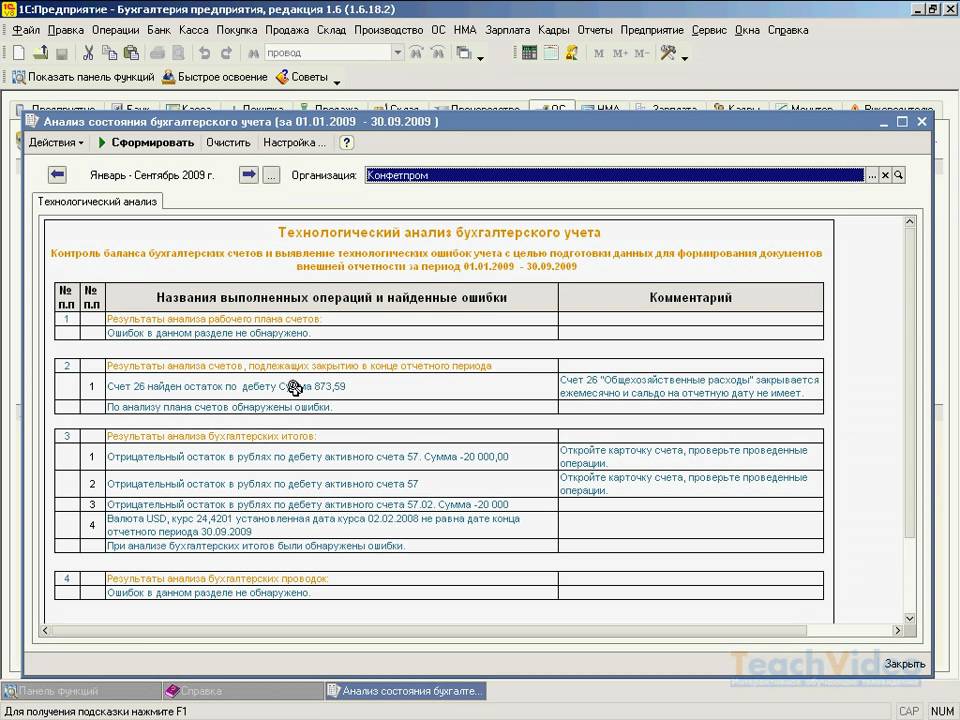Go to previous period with left arrow

(x=58, y=174)
